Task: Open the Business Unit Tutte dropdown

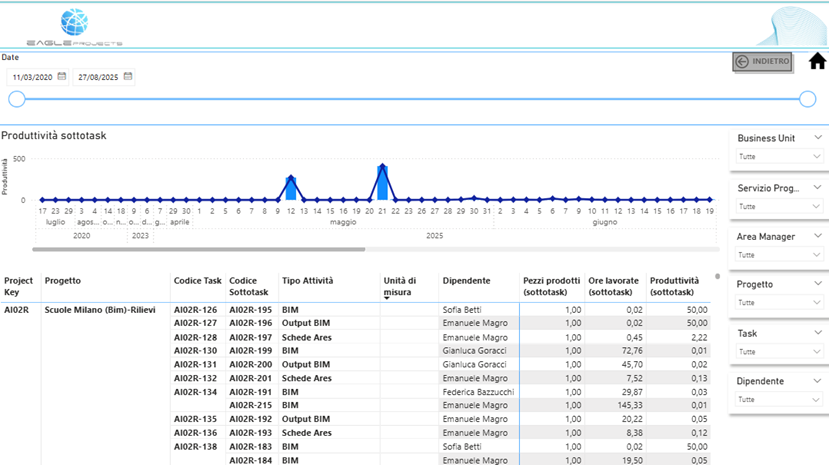Action: (x=780, y=157)
